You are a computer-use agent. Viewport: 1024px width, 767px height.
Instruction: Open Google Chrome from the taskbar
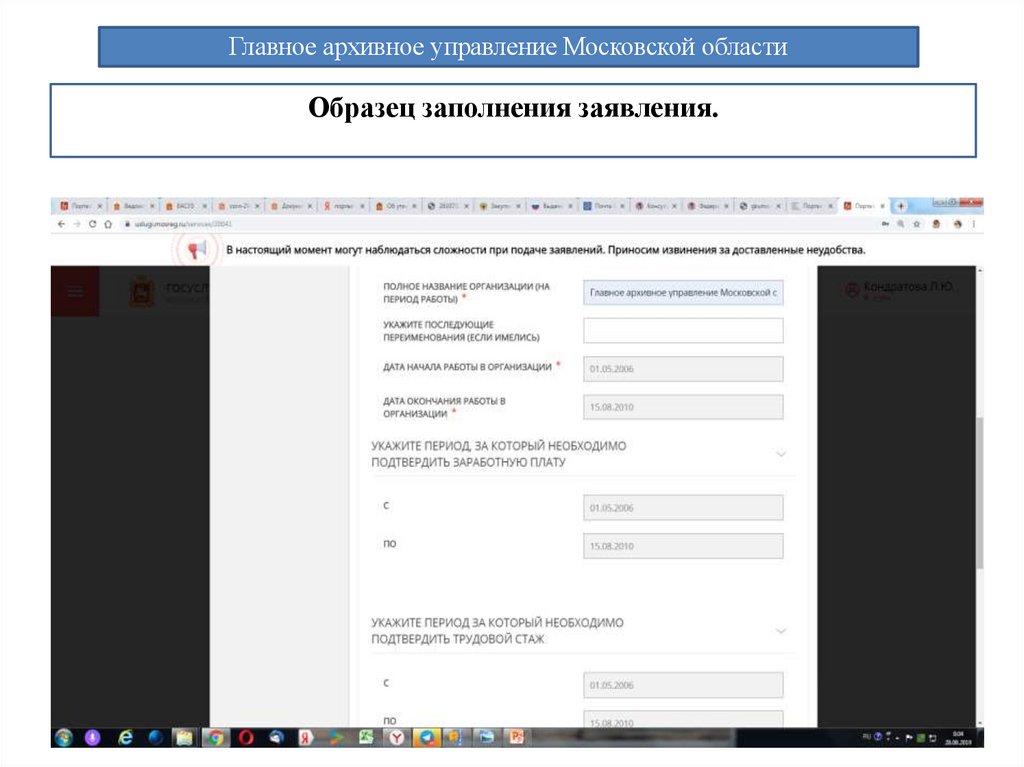coord(215,738)
